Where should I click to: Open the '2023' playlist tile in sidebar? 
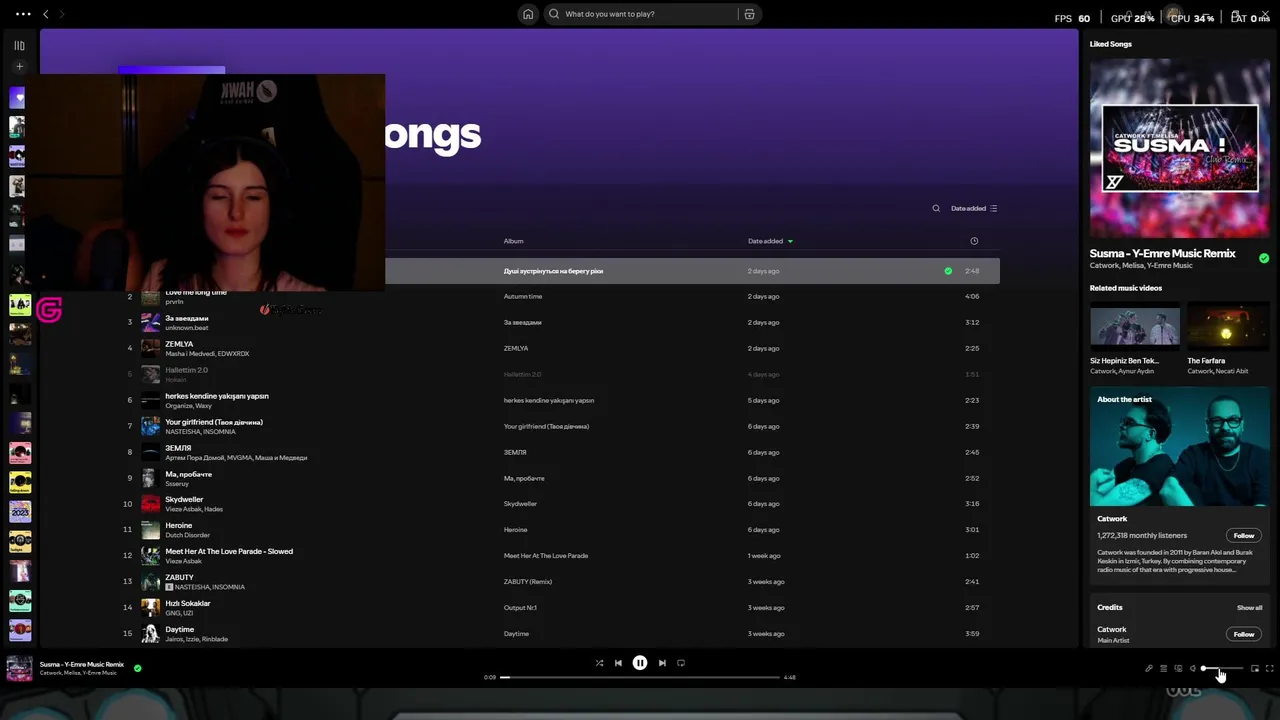click(x=20, y=512)
